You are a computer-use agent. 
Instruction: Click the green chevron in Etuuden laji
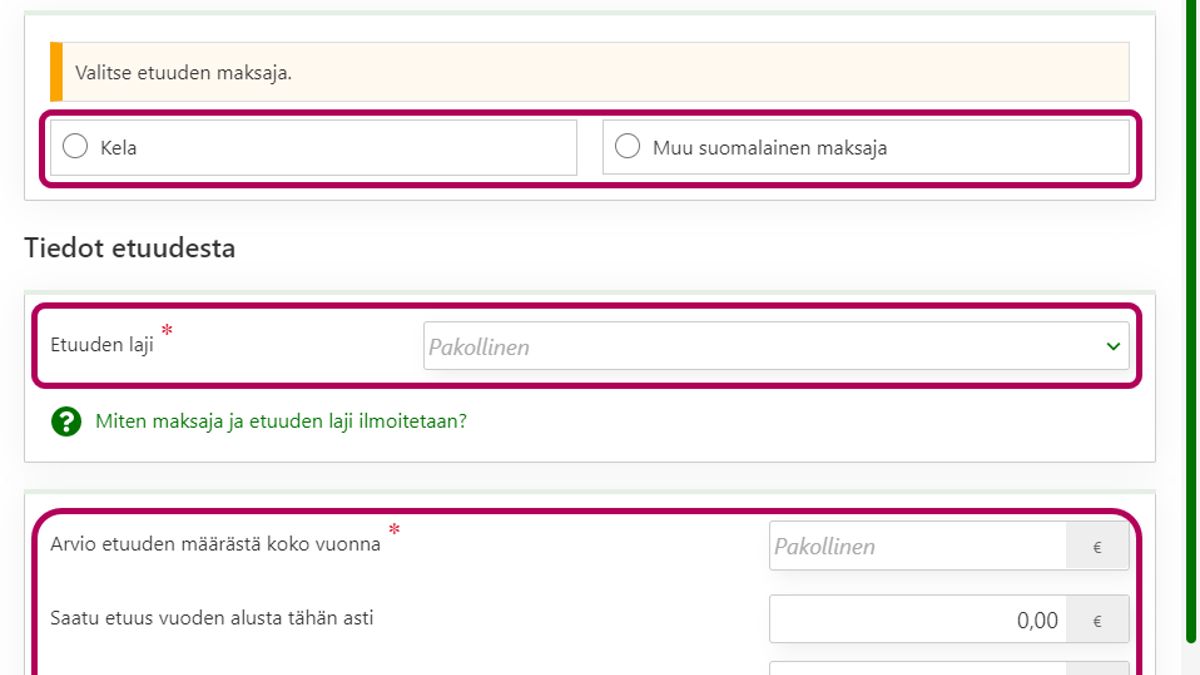(x=1113, y=346)
